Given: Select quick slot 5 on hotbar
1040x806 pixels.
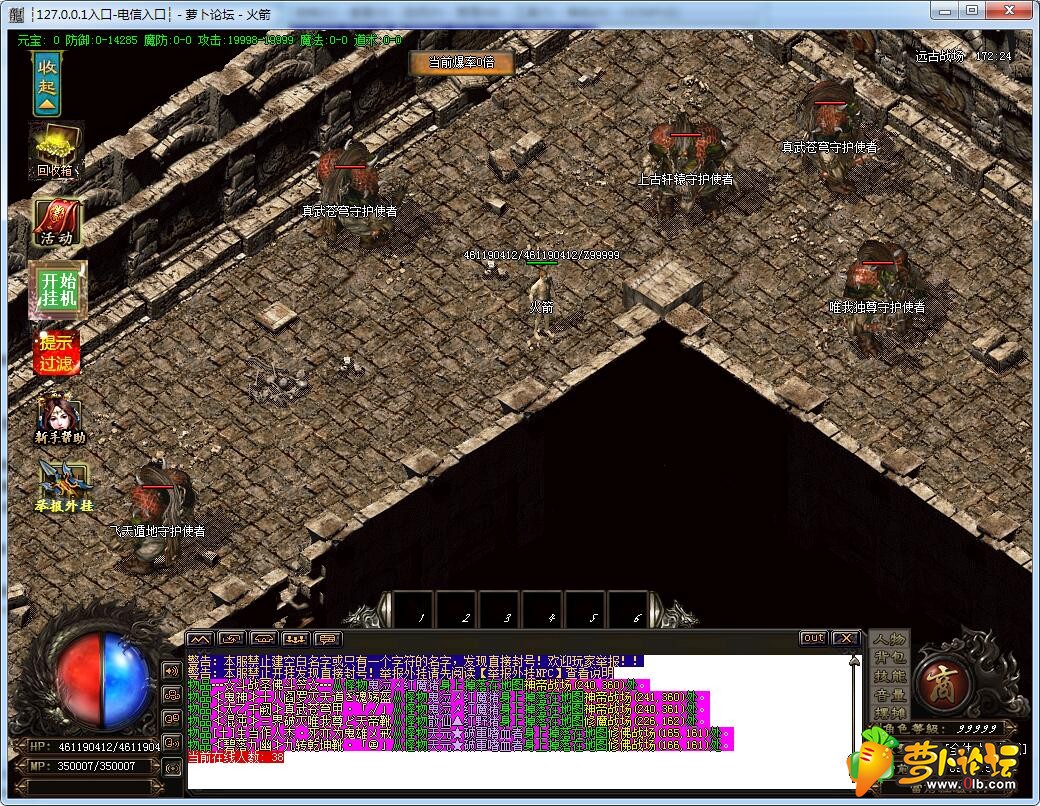Looking at the screenshot, I should coord(586,609).
